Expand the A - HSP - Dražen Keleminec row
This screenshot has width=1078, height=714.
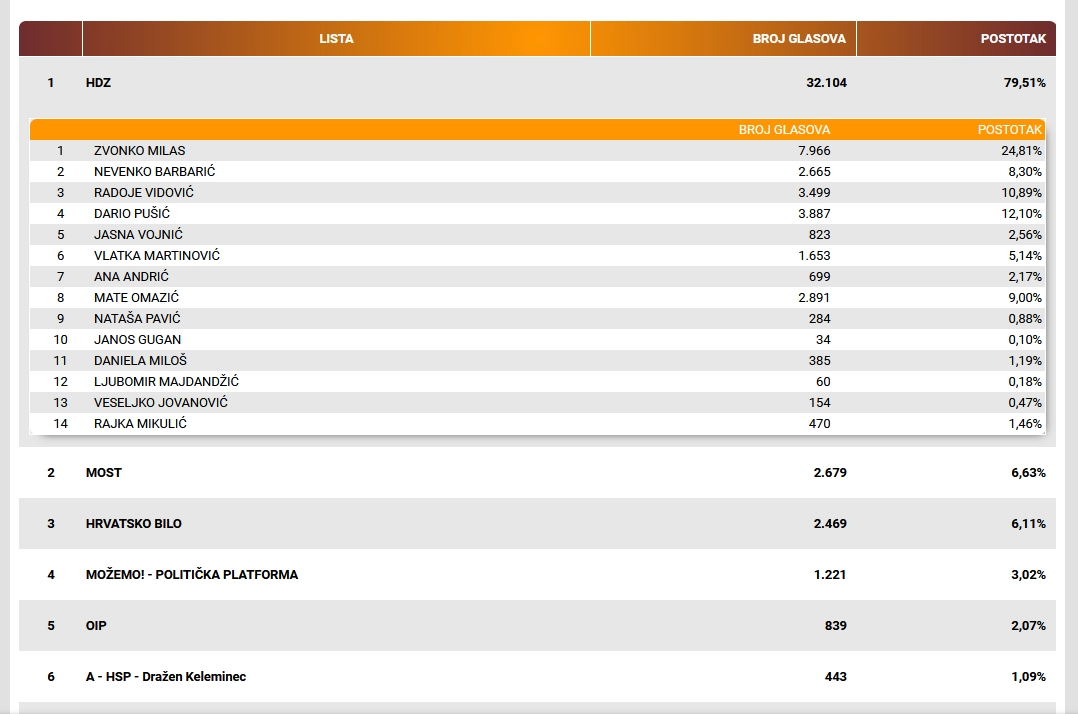point(537,676)
